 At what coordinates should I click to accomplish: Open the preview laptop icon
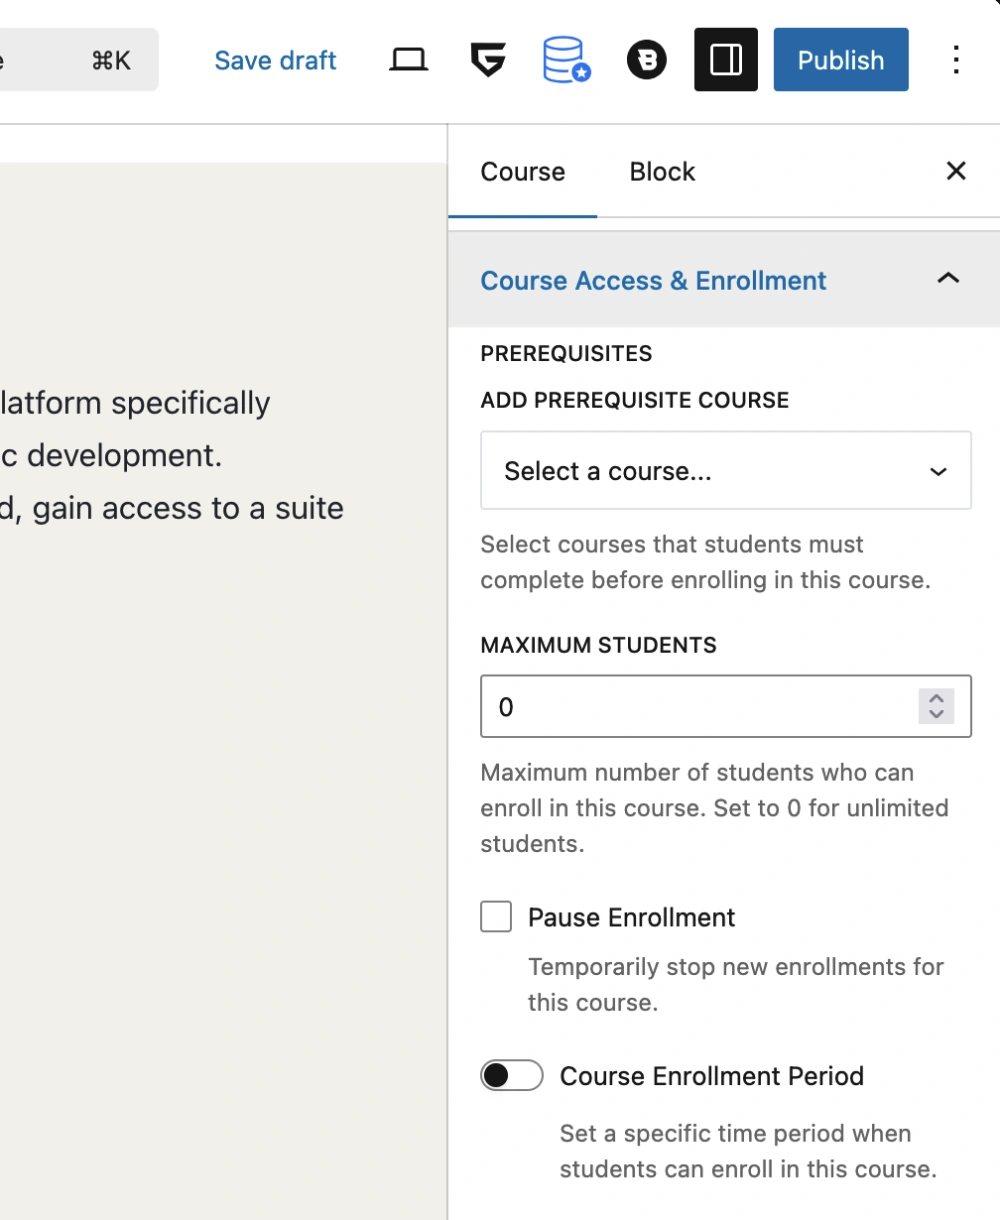[408, 59]
